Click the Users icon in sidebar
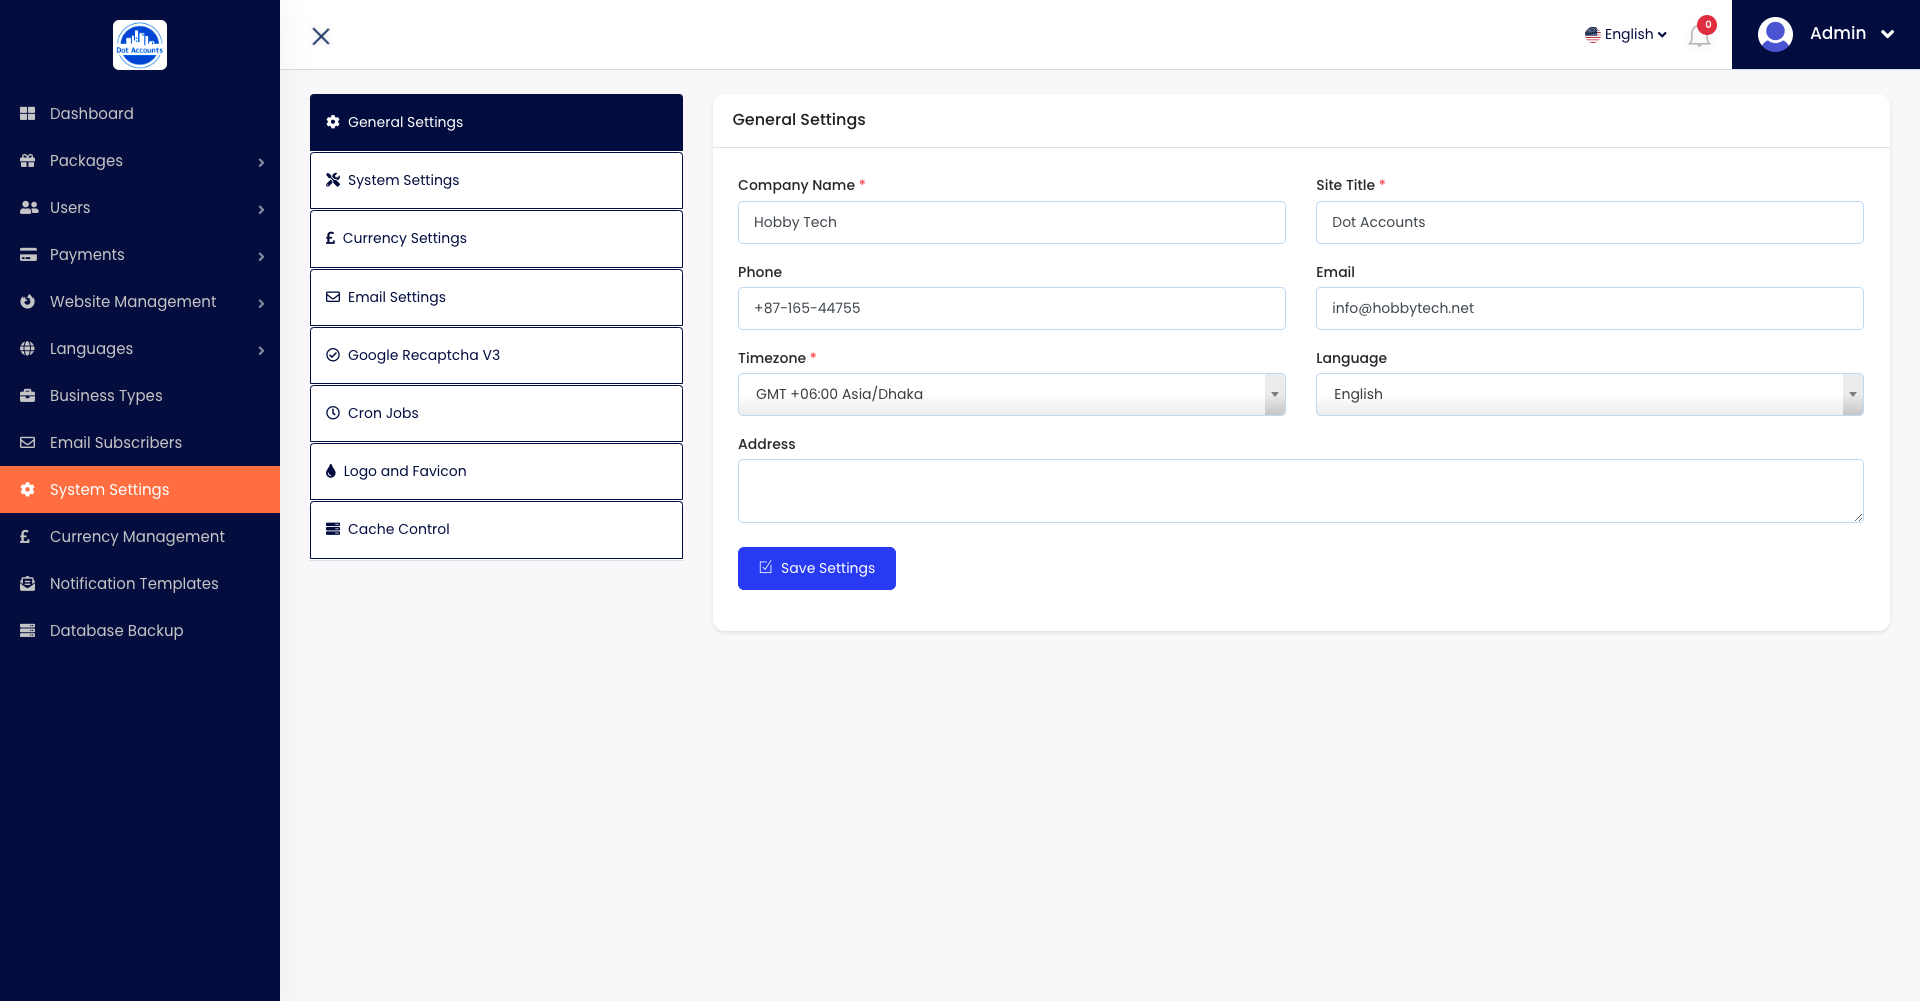 tap(27, 207)
